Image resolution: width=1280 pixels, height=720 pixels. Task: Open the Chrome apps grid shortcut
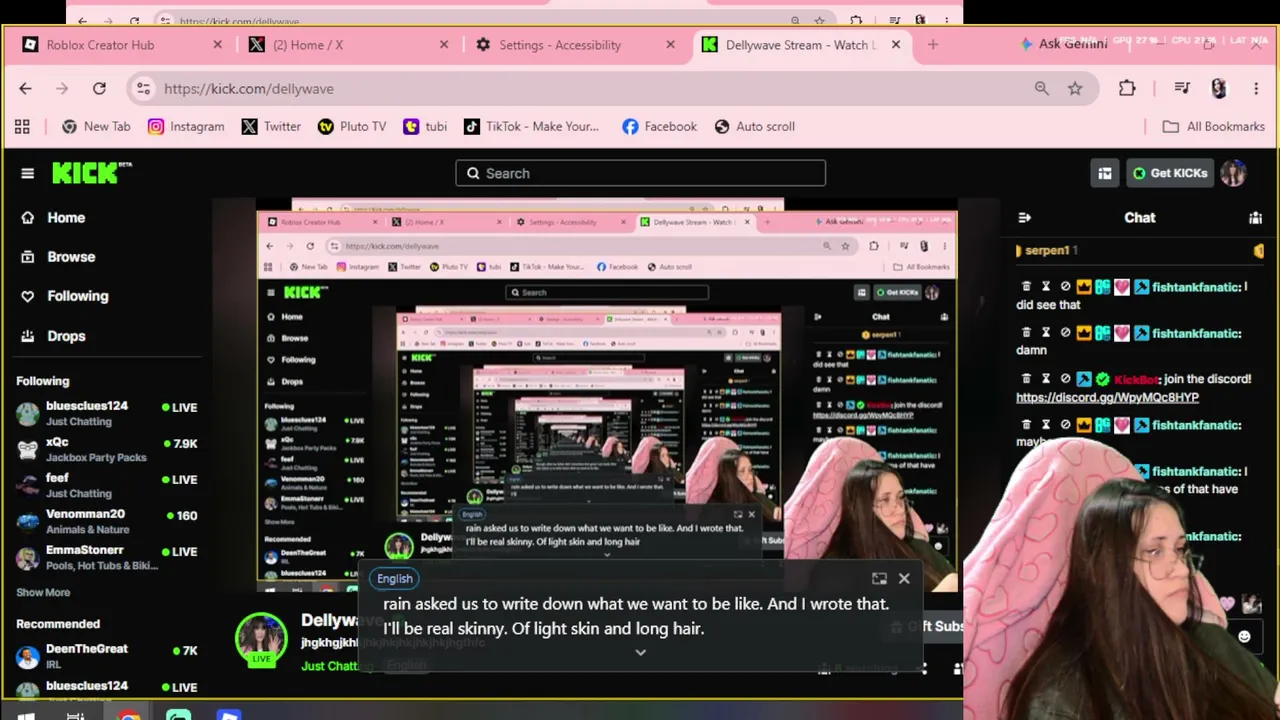click(22, 126)
